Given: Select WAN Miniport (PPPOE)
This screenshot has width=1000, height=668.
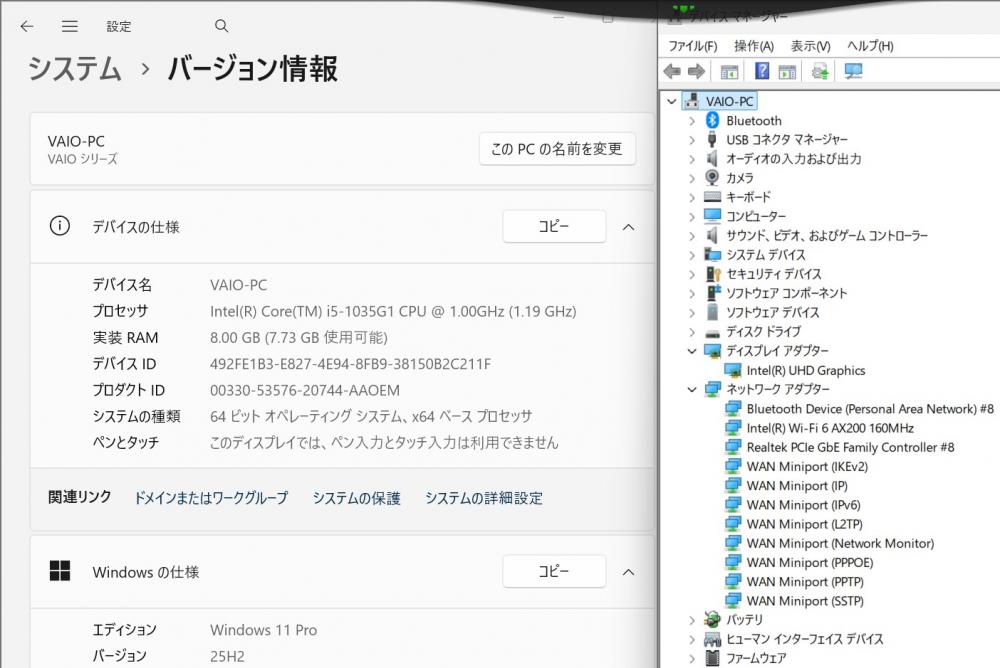Looking at the screenshot, I should point(809,562).
